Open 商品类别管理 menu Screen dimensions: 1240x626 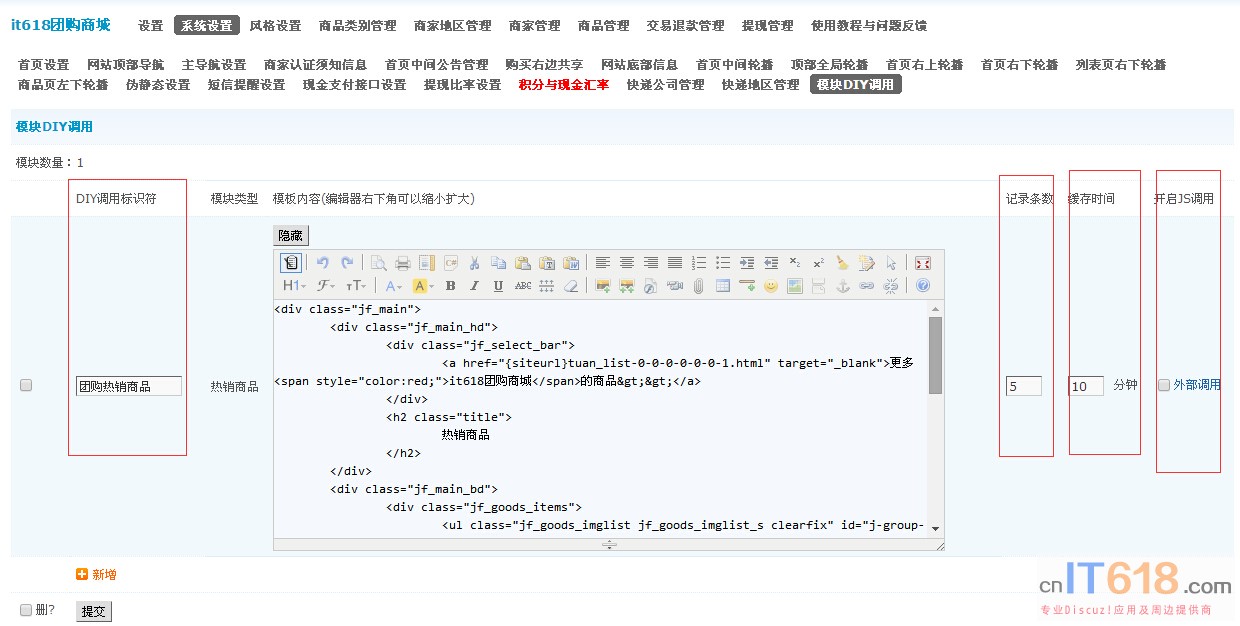357,26
